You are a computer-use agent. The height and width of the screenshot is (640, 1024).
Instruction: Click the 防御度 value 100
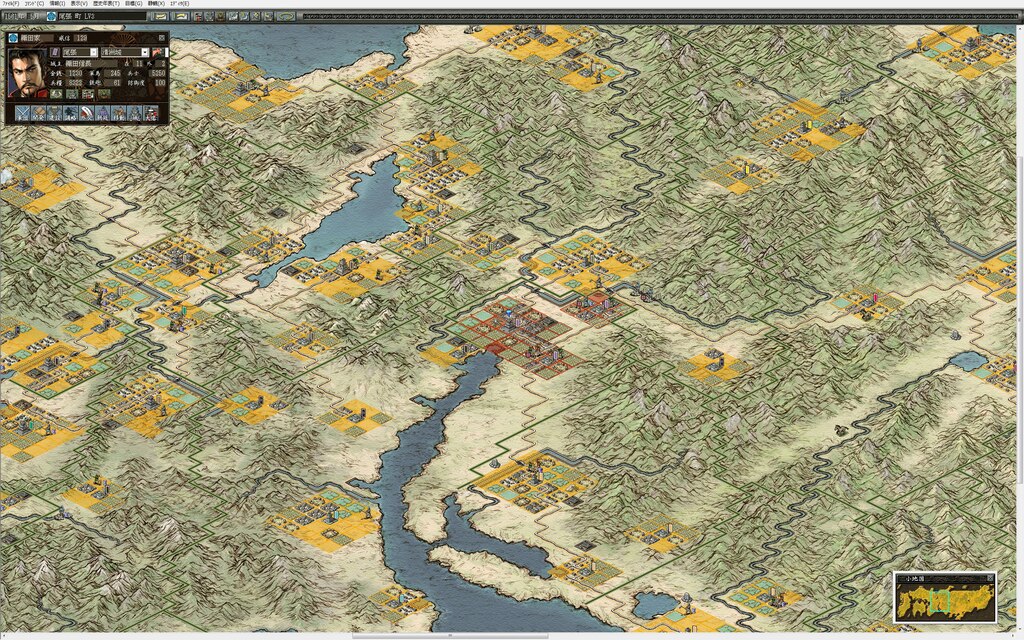point(160,83)
